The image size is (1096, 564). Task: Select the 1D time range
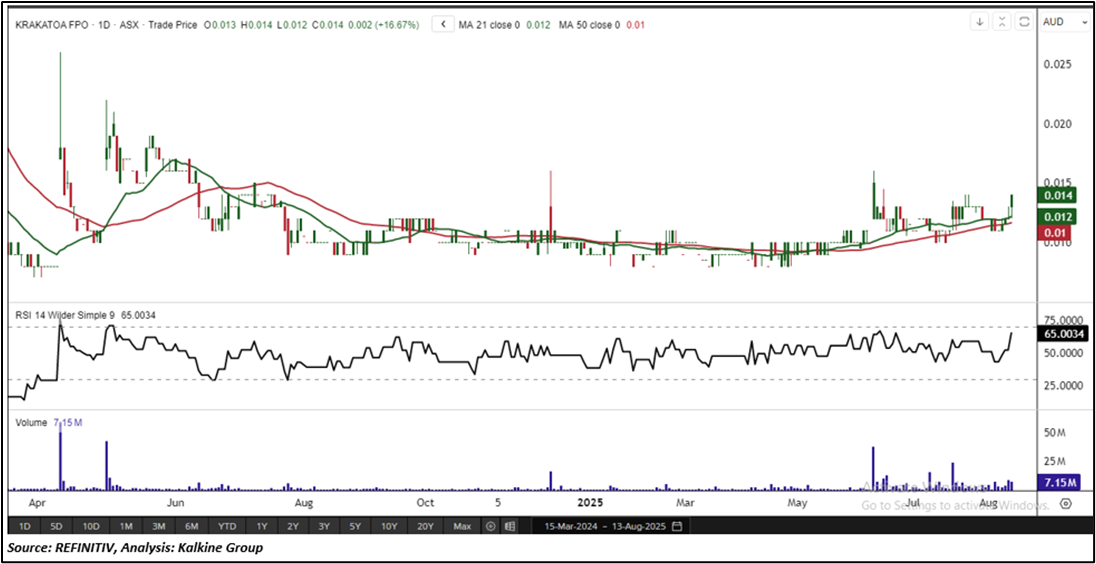(24, 526)
